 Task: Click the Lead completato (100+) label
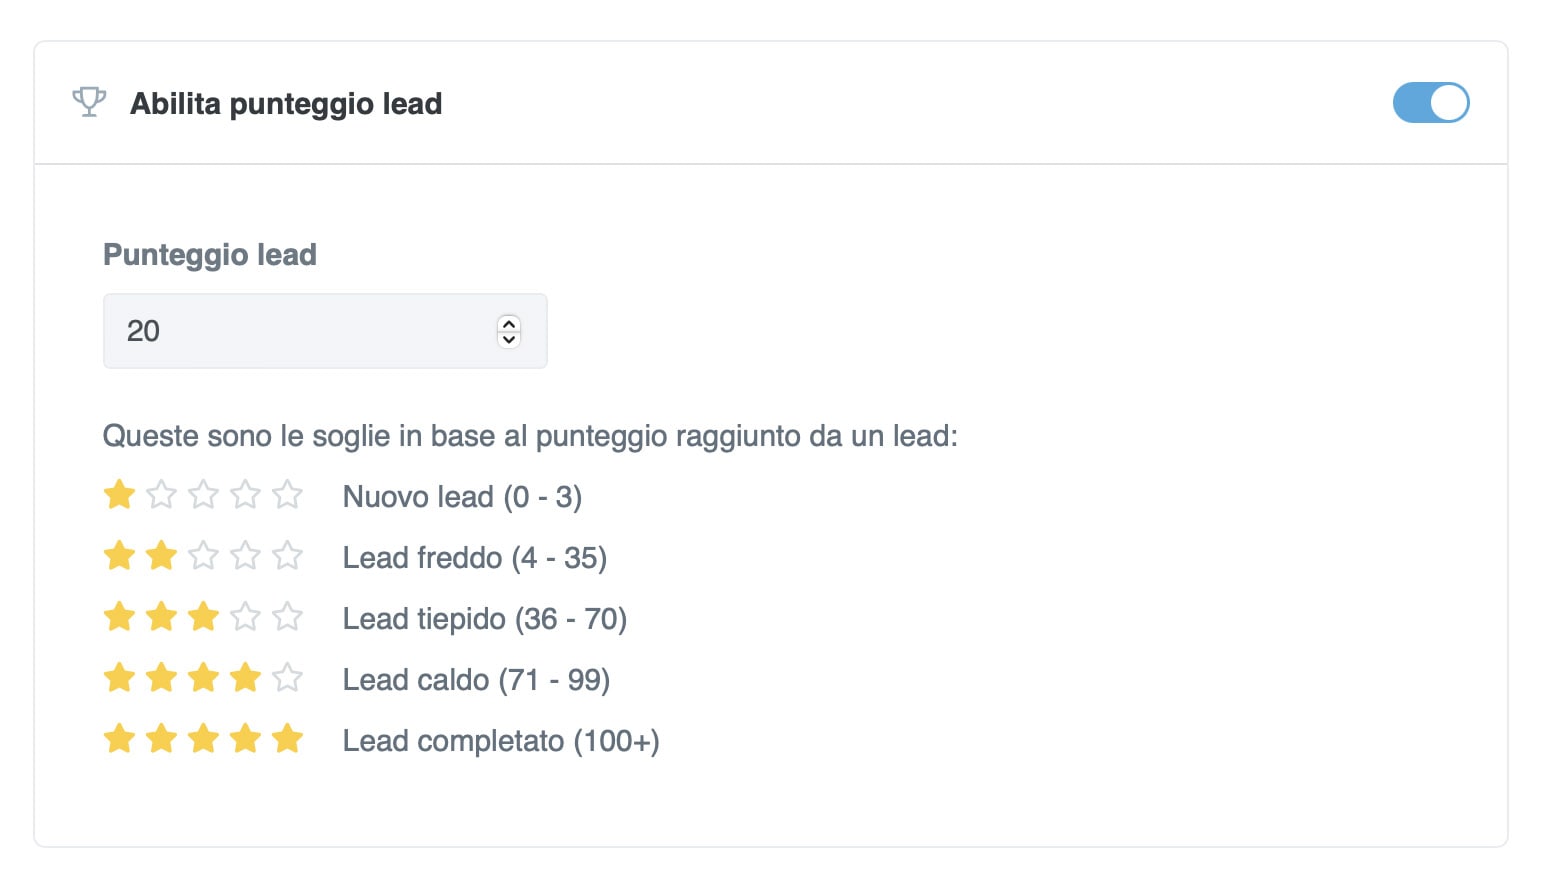[500, 741]
